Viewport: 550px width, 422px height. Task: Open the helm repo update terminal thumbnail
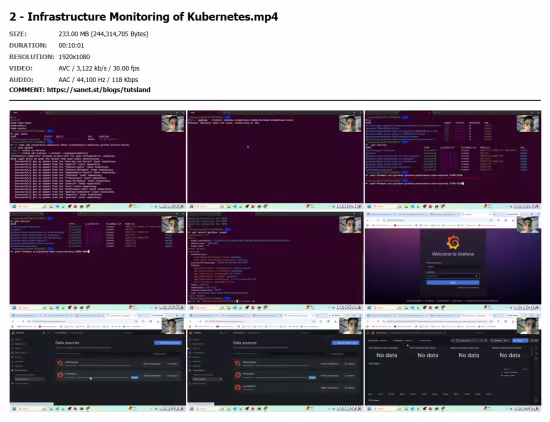[98, 160]
